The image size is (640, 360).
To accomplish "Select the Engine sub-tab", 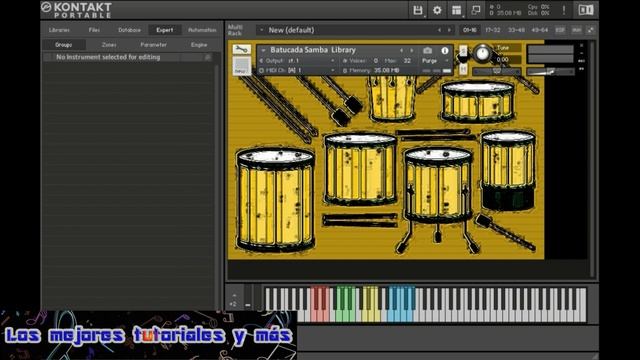I will (x=199, y=44).
